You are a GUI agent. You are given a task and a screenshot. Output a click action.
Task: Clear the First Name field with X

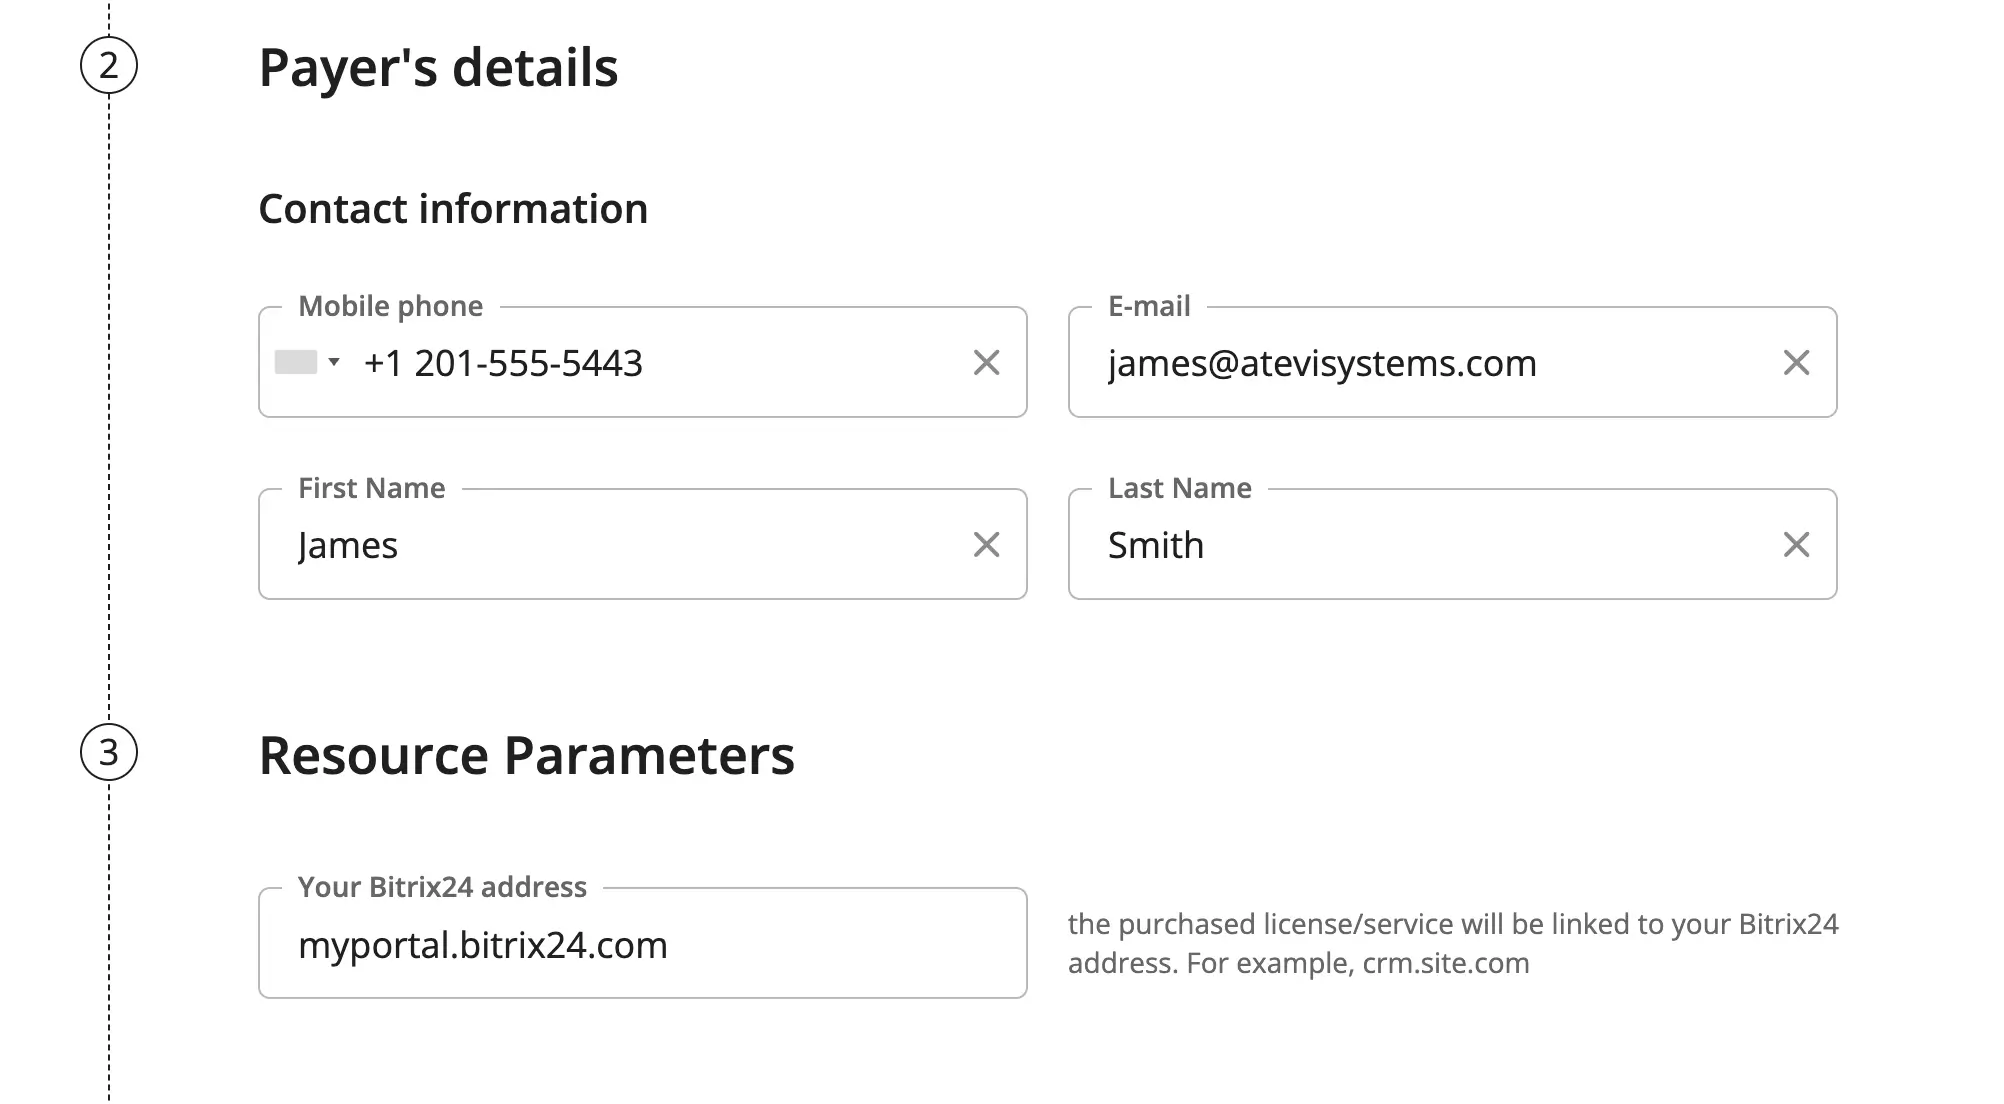click(x=986, y=545)
